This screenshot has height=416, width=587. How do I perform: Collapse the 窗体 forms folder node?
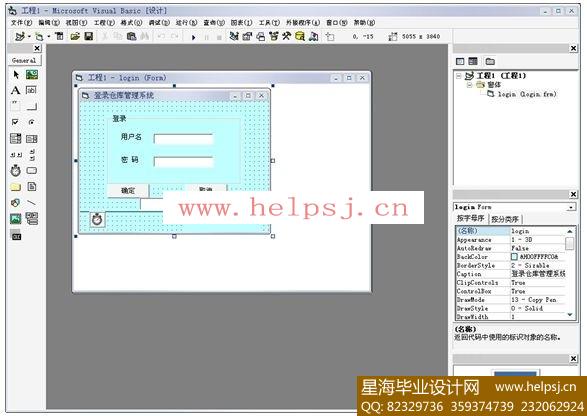click(470, 85)
